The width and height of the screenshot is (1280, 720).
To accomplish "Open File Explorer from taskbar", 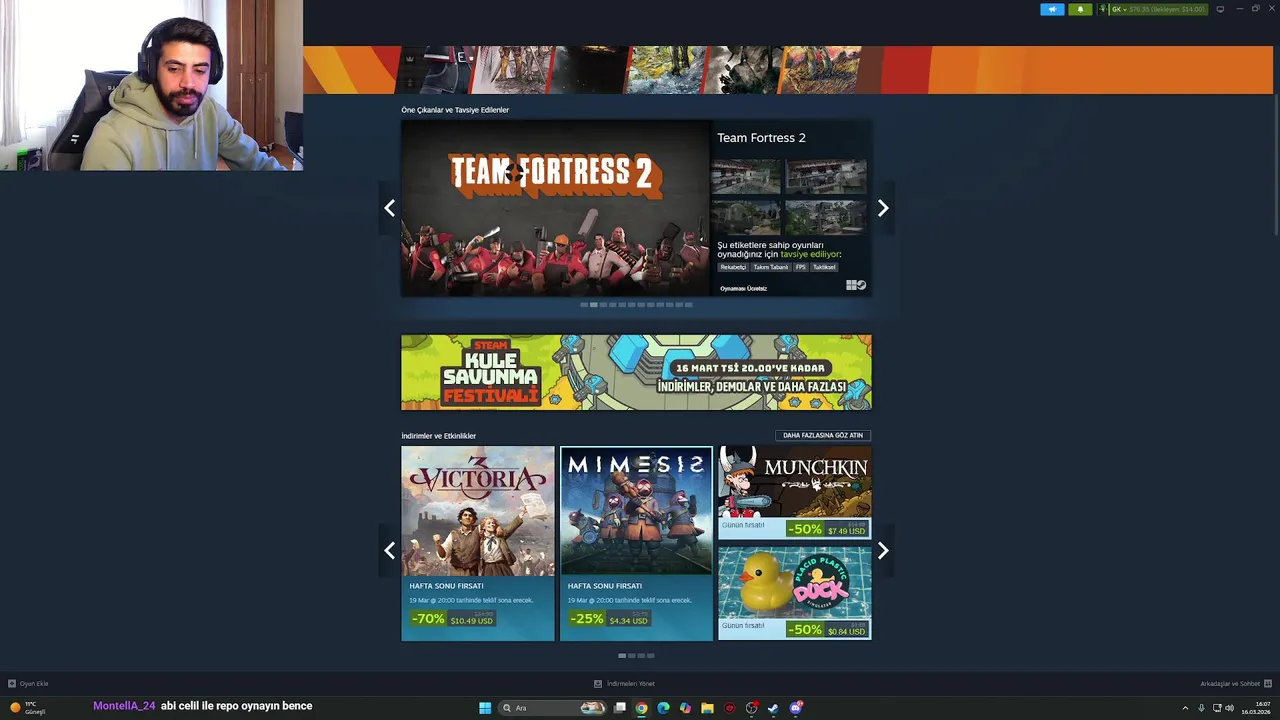I will tap(707, 708).
